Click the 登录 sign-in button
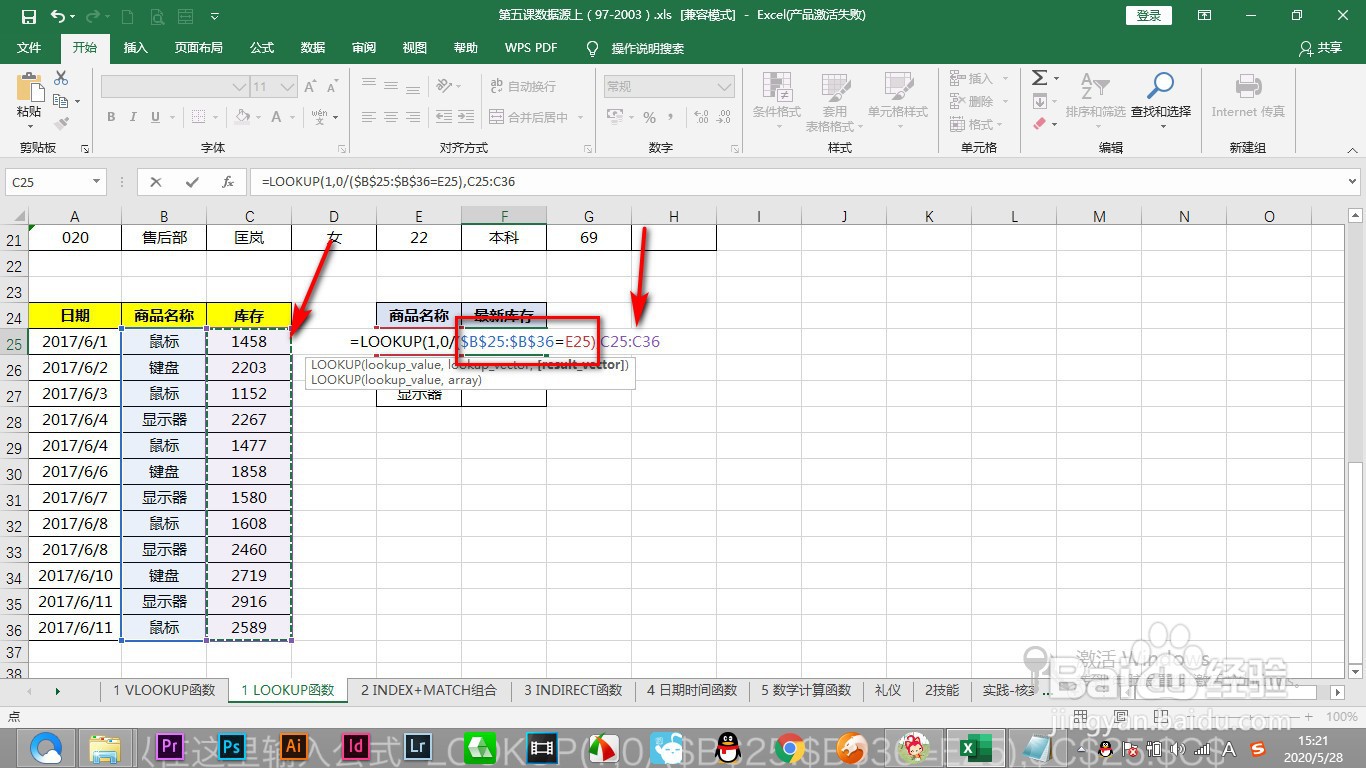This screenshot has width=1366, height=768. coord(1149,15)
